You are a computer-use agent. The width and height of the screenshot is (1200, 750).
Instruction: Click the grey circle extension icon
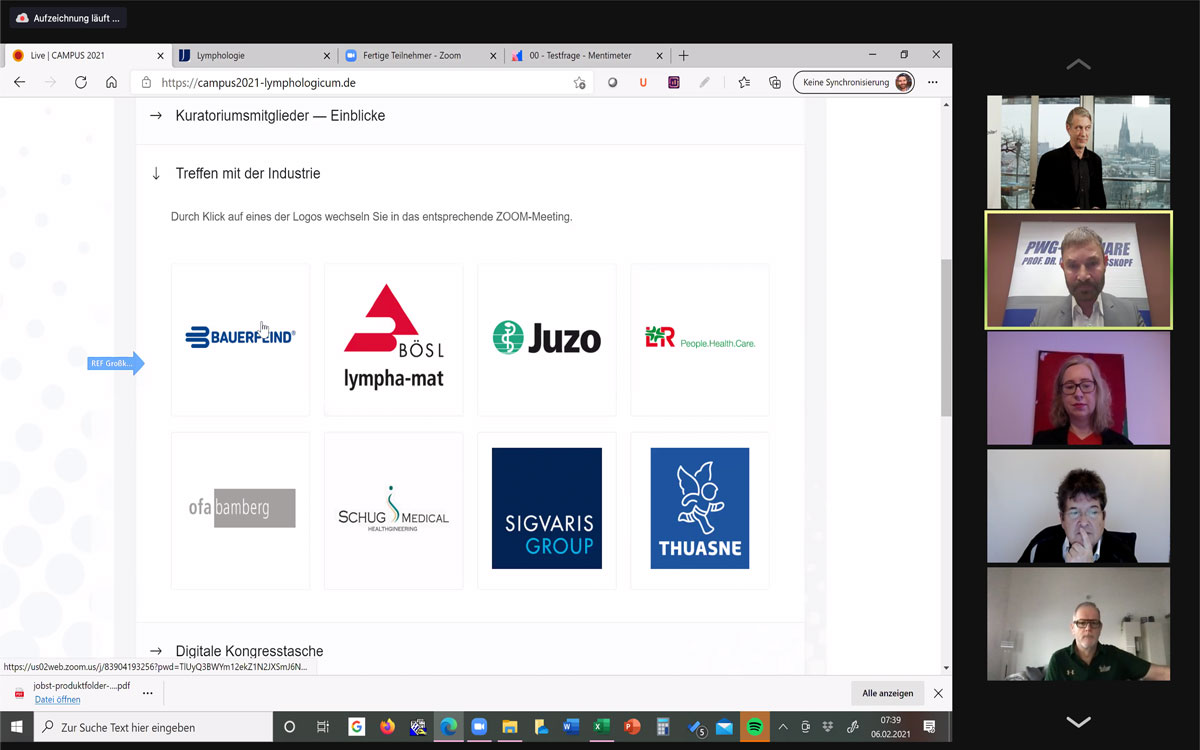[613, 82]
